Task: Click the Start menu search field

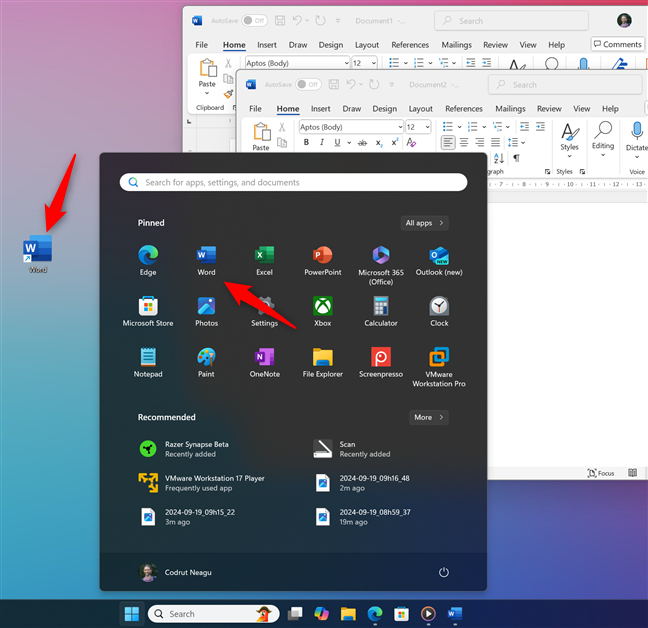Action: point(293,182)
